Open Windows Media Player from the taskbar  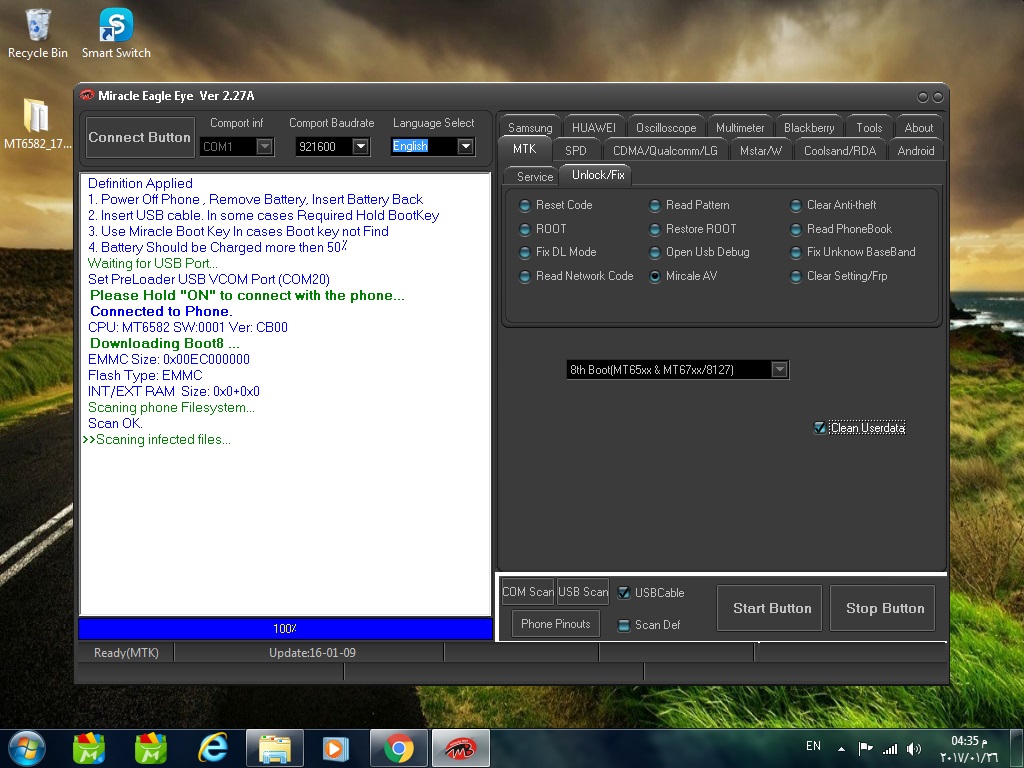point(336,748)
